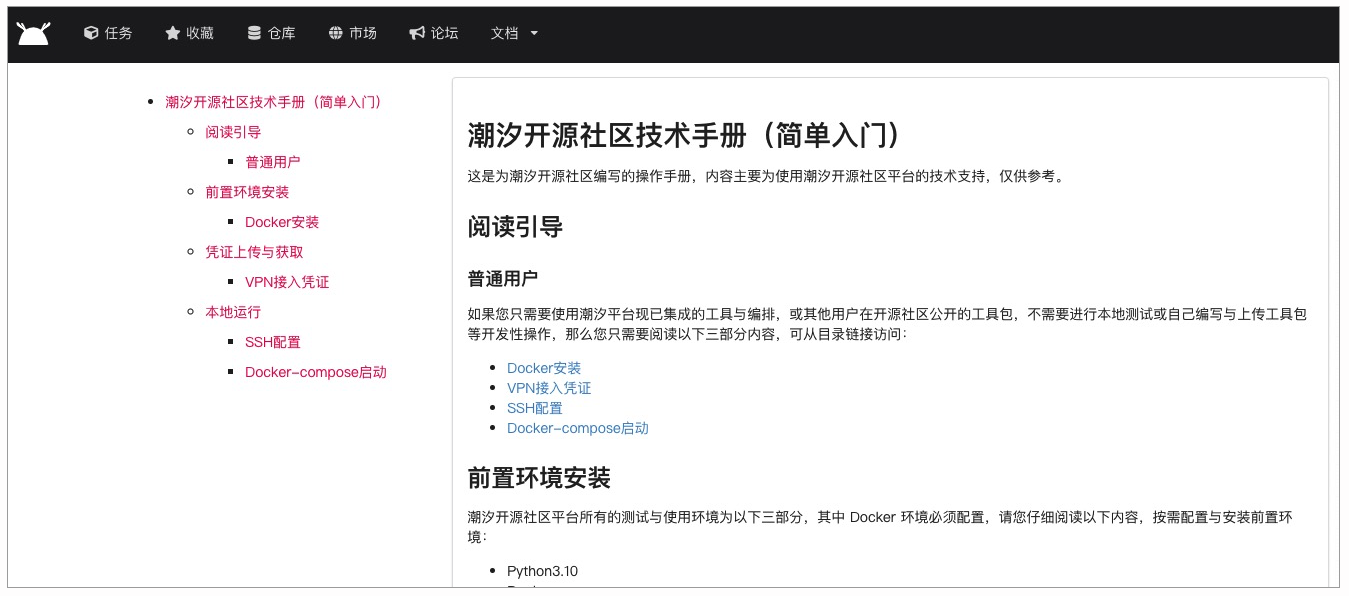Expand the 文档 dropdown arrow
The width and height of the screenshot is (1349, 596).
tap(535, 33)
